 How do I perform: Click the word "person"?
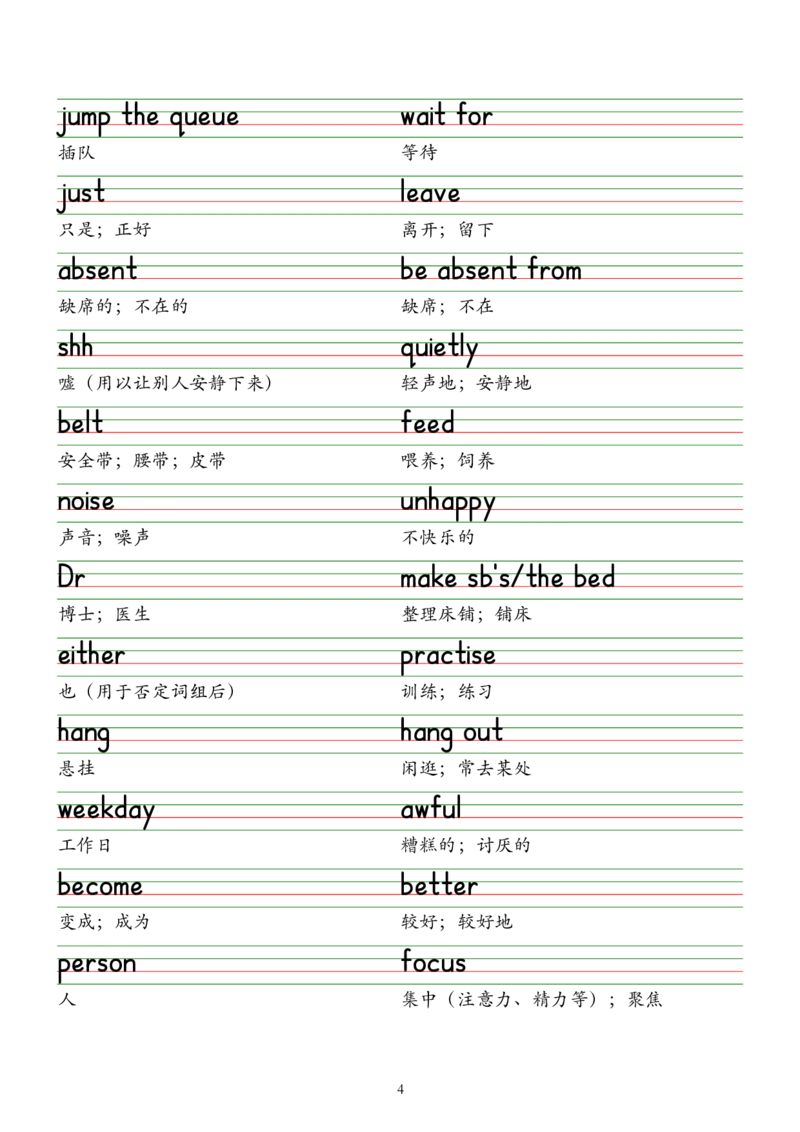[x=96, y=967]
